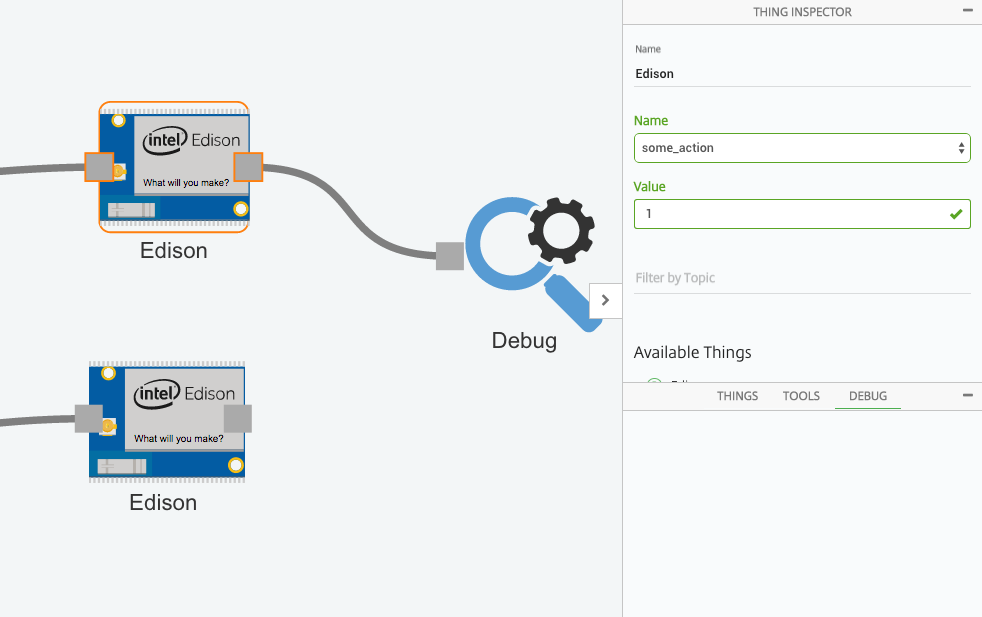Switch to the TOOLS tab
982x617 pixels.
[801, 396]
